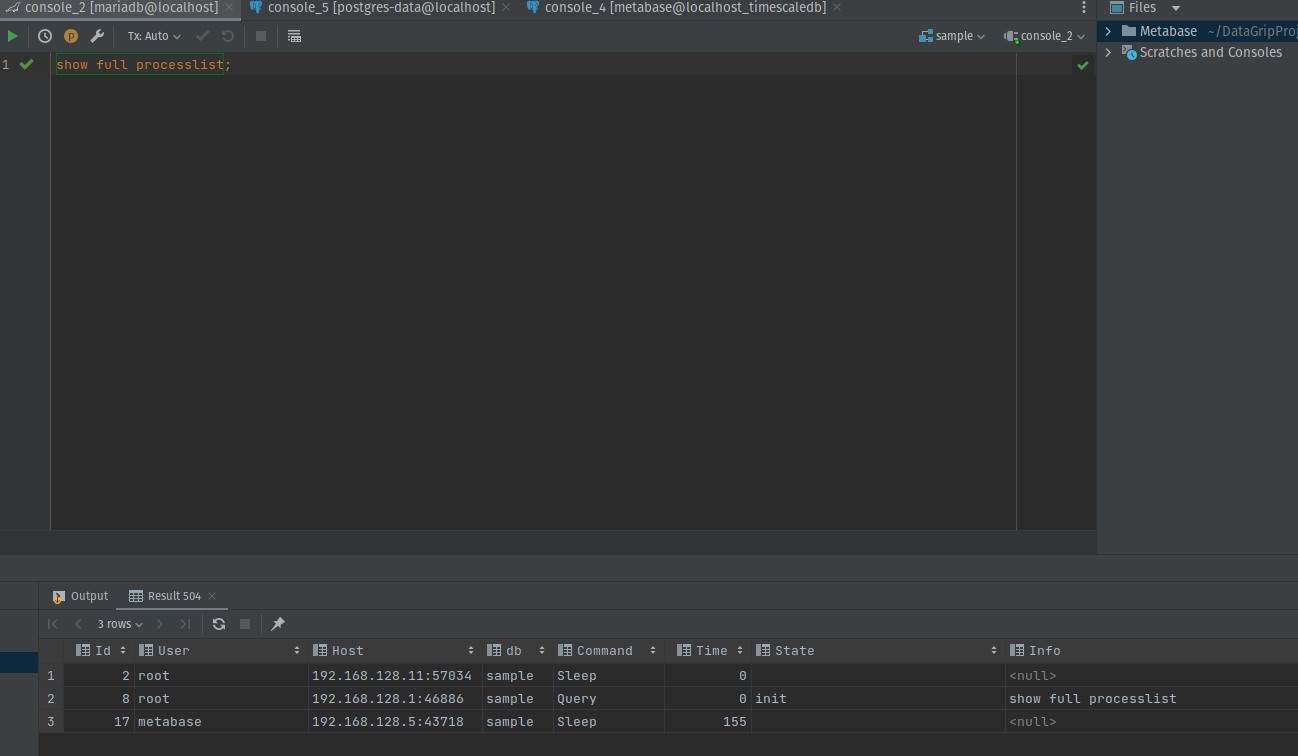This screenshot has width=1298, height=756.
Task: Open the 3 rows page-size dropdown
Action: [x=118, y=623]
